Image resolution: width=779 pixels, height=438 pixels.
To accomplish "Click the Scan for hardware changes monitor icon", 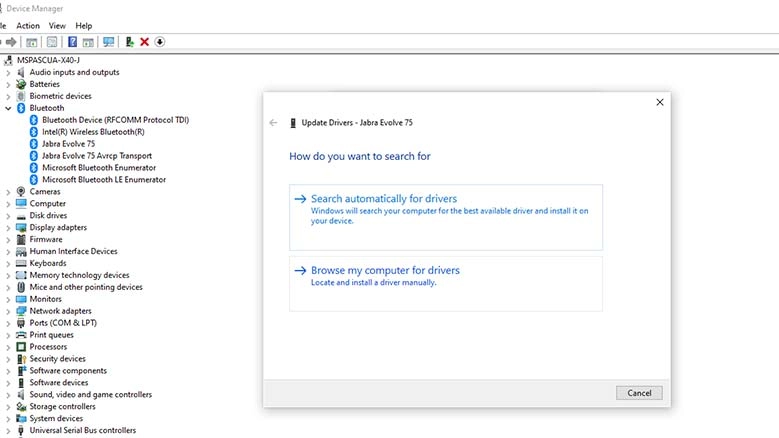I will [x=108, y=42].
